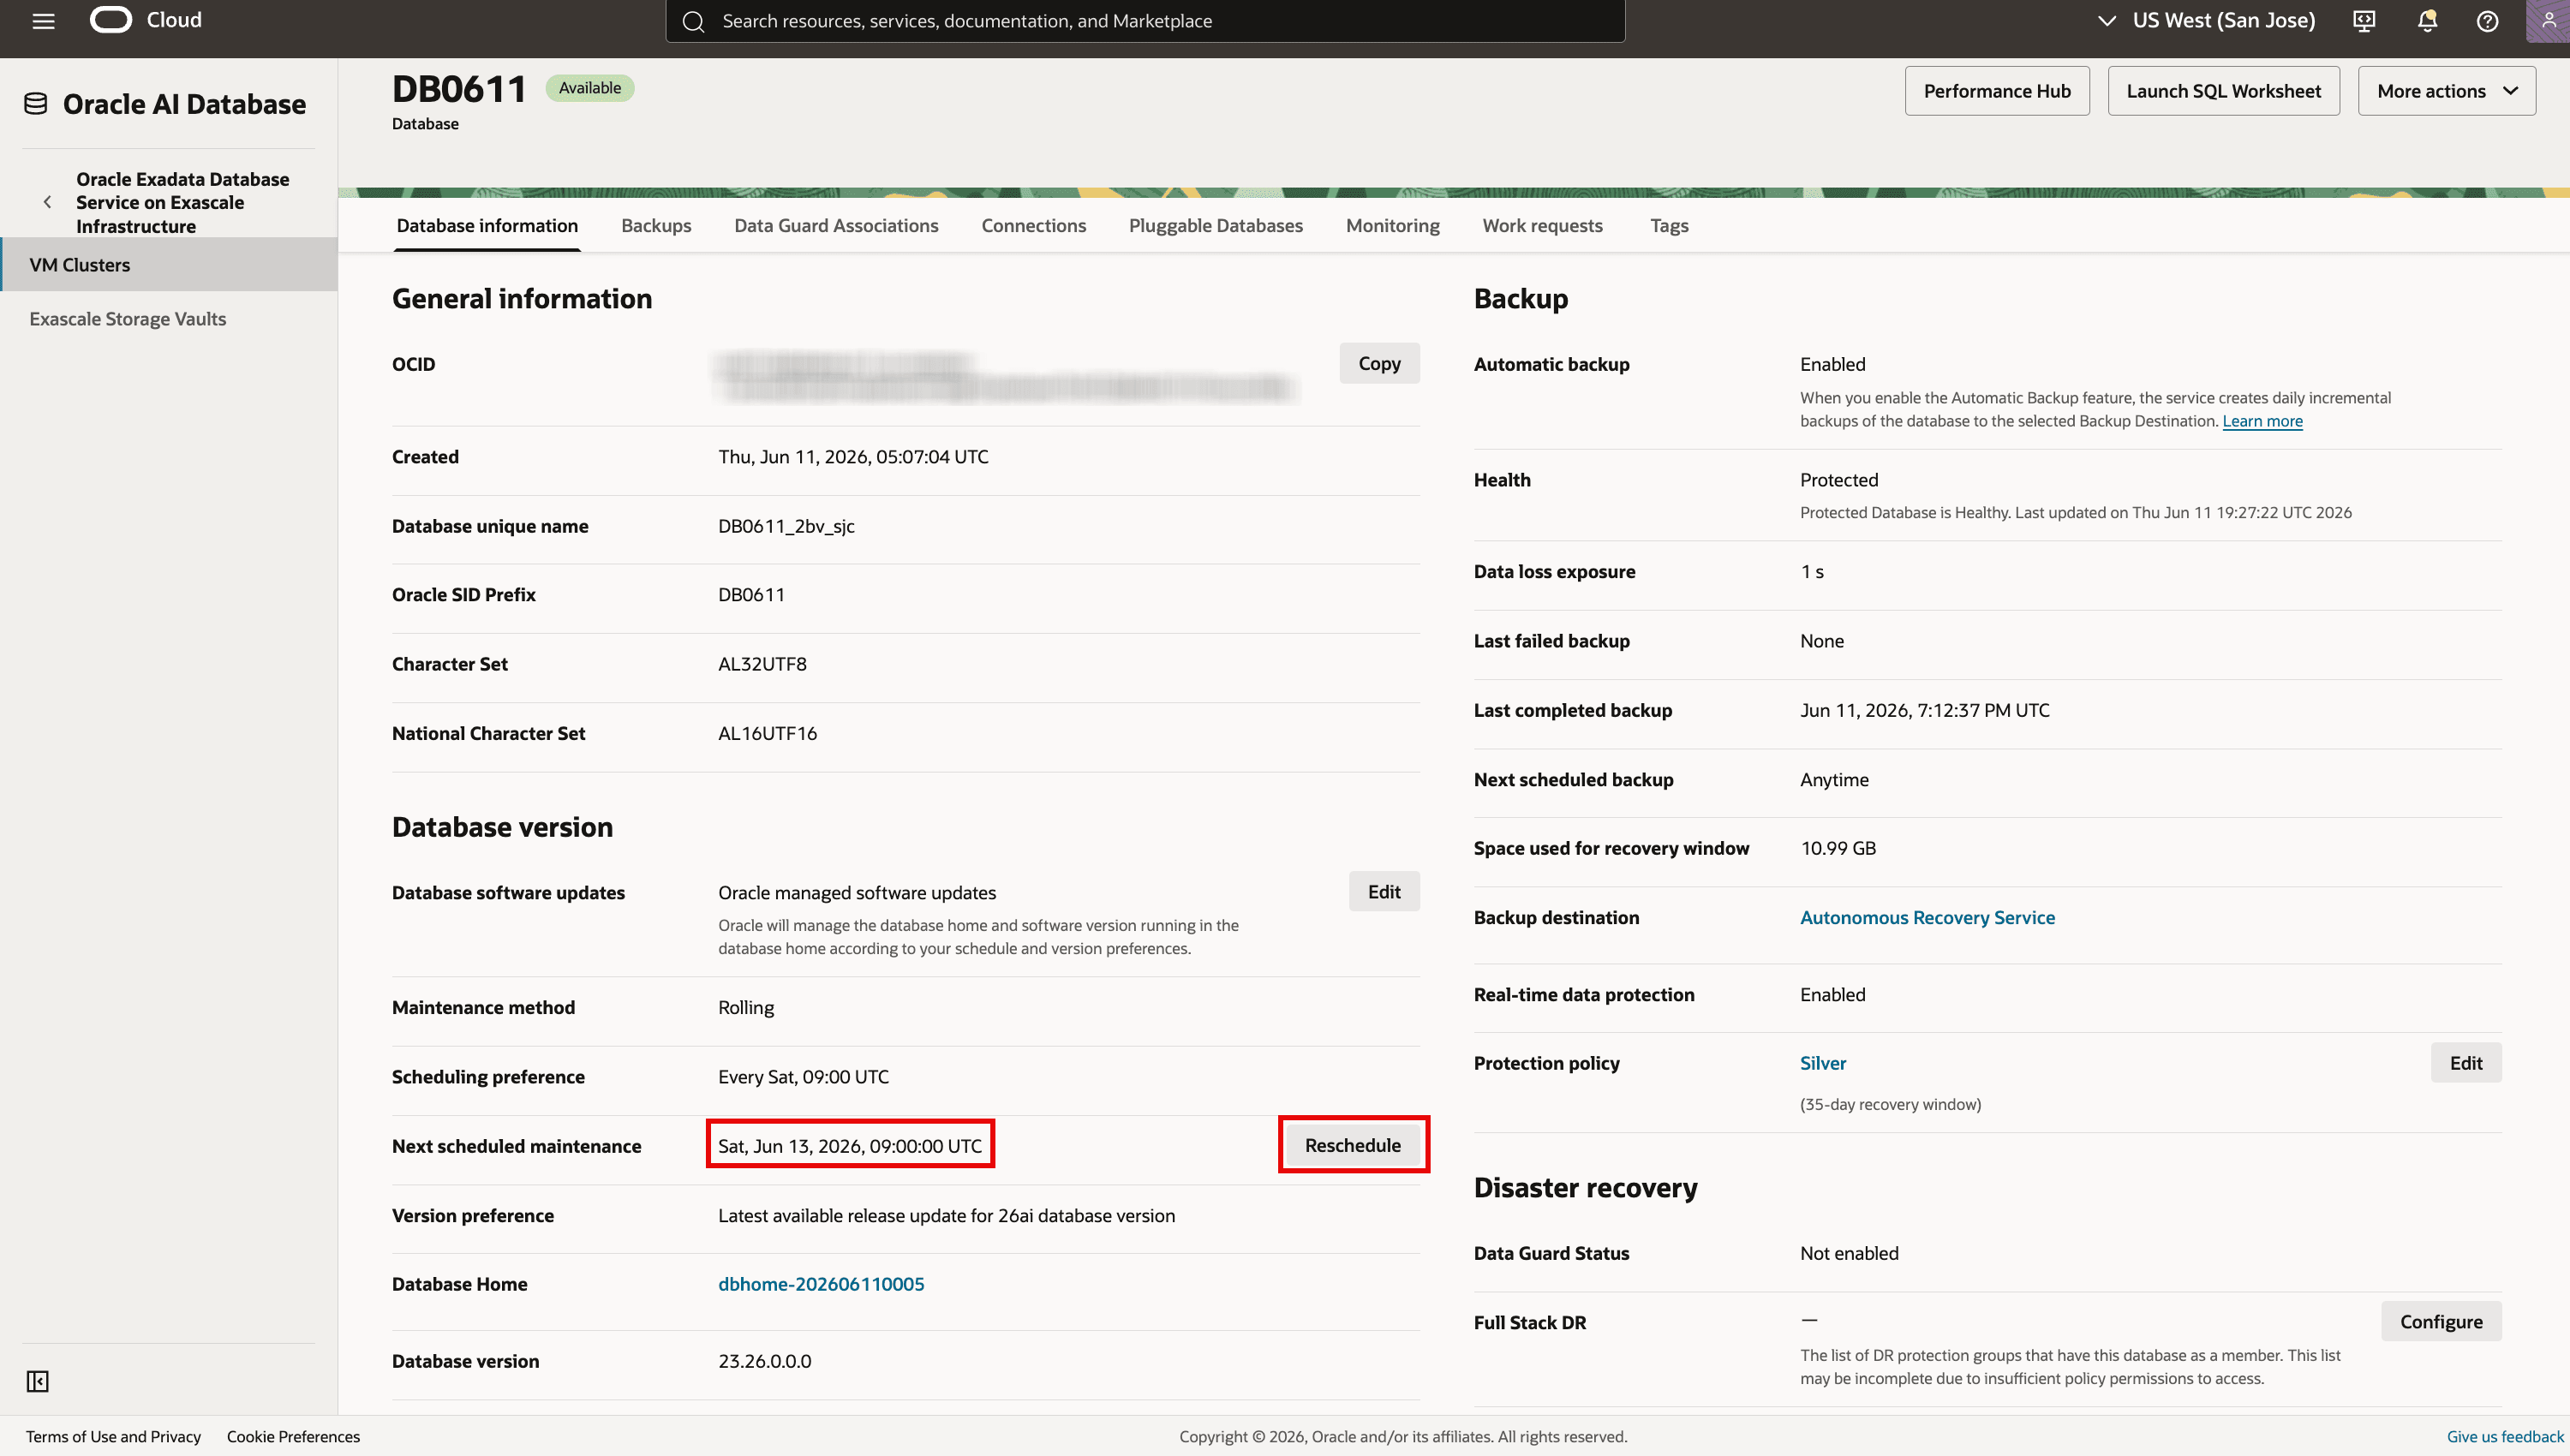The image size is (2570, 1456).
Task: Click the Oracle AI Database icon
Action: coord(36,104)
